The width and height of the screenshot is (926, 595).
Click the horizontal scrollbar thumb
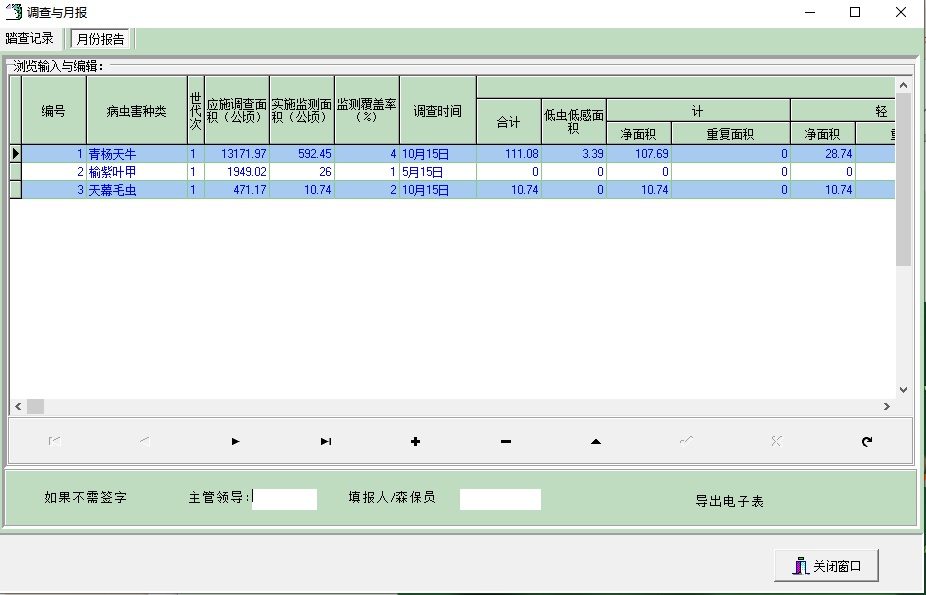pyautogui.click(x=35, y=406)
